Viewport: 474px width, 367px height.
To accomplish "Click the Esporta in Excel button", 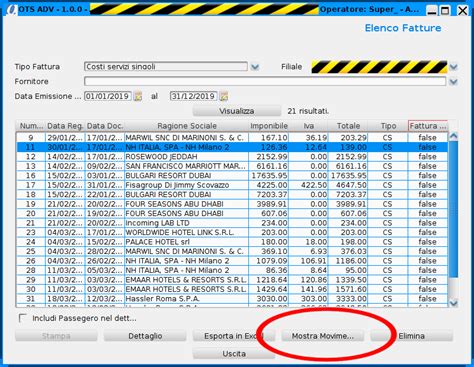I will tap(234, 336).
